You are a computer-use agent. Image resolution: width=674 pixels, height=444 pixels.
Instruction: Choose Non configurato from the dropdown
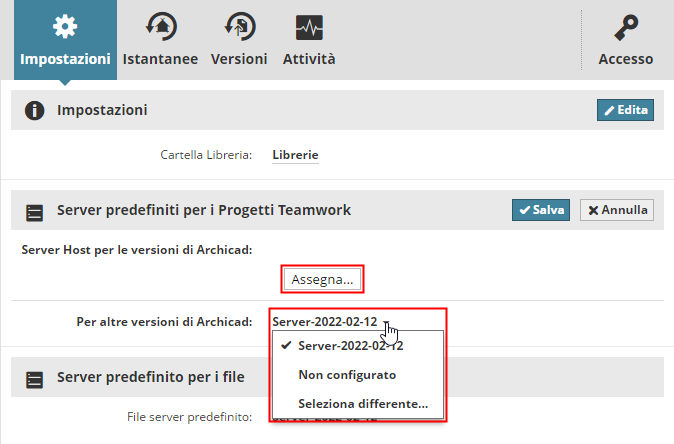coord(347,375)
